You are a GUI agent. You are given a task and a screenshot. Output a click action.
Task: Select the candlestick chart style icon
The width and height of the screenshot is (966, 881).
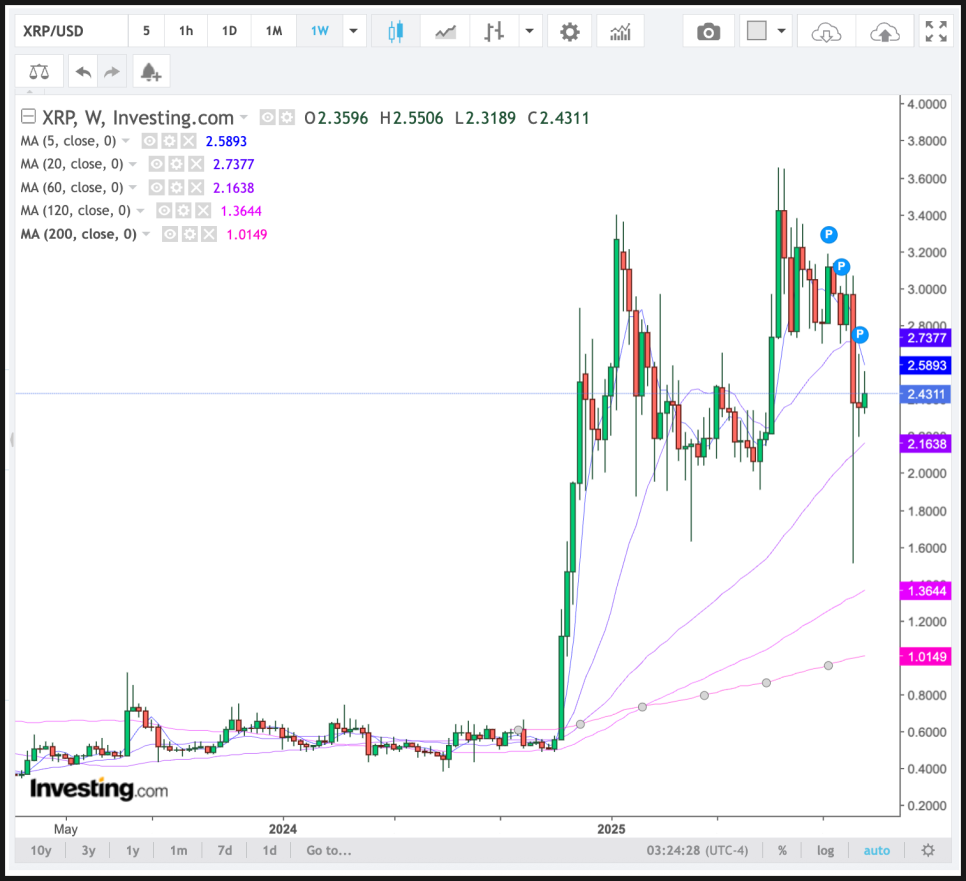(x=395, y=32)
